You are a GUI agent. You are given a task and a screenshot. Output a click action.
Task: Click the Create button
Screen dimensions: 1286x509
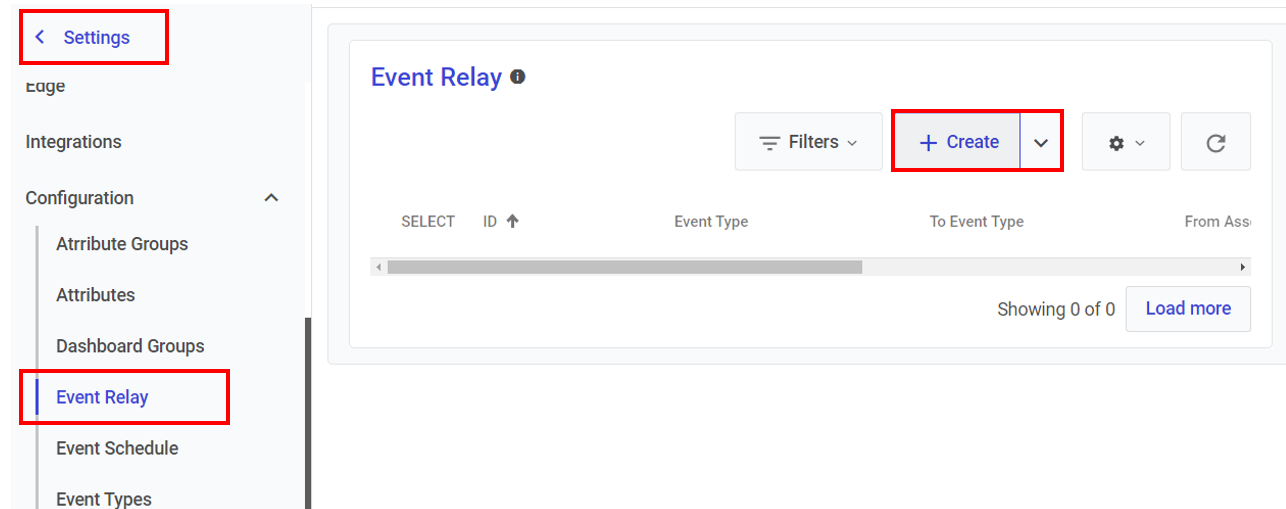958,142
